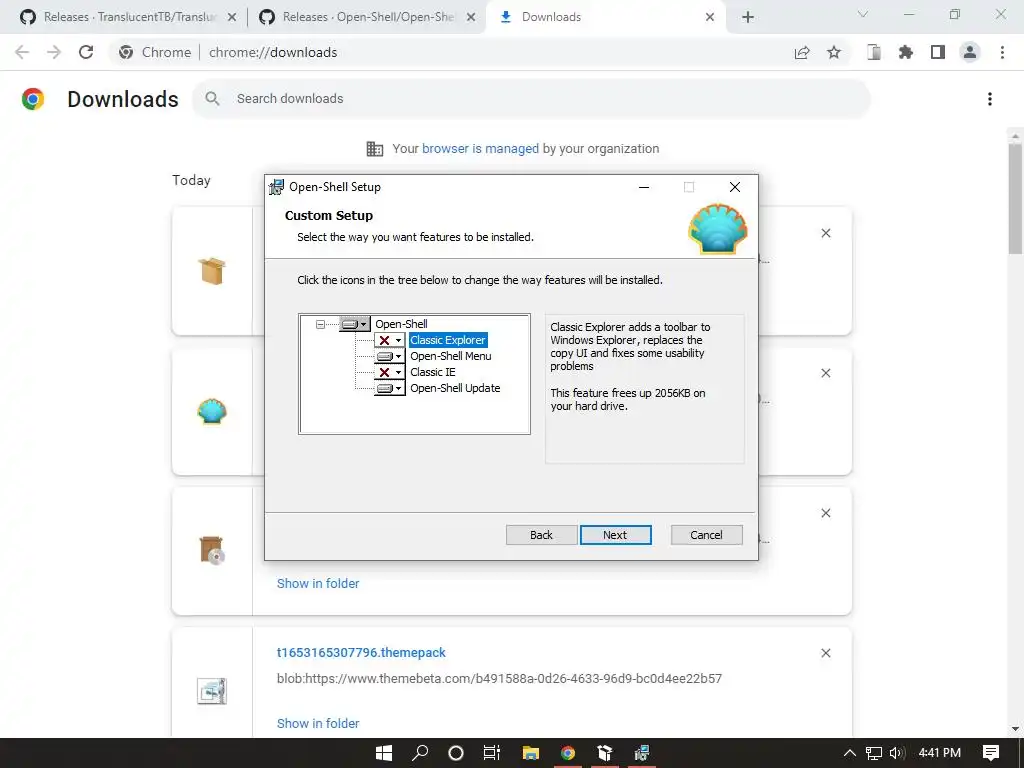Share this page icon in address bar

[x=802, y=52]
